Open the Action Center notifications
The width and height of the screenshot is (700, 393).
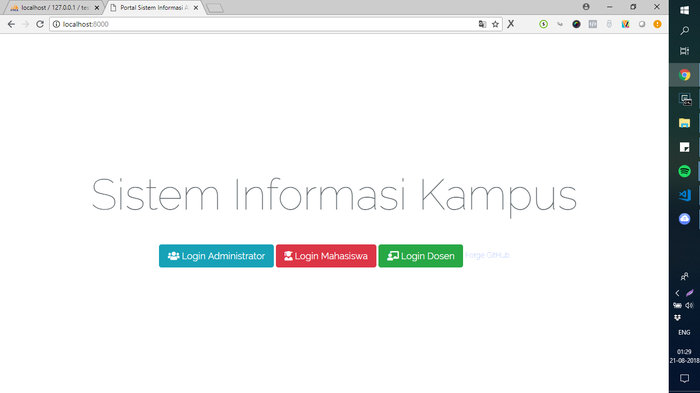click(x=684, y=378)
